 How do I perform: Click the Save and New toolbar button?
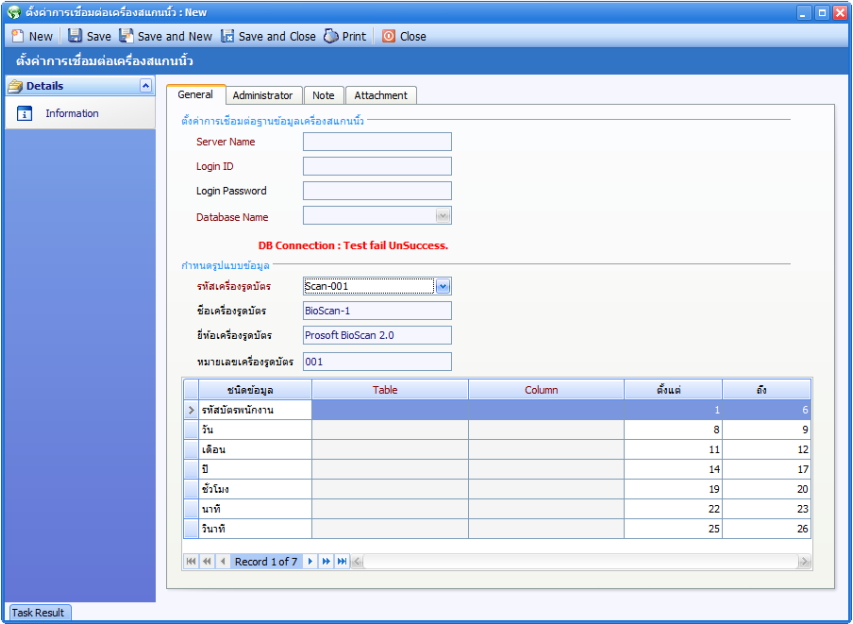point(166,36)
